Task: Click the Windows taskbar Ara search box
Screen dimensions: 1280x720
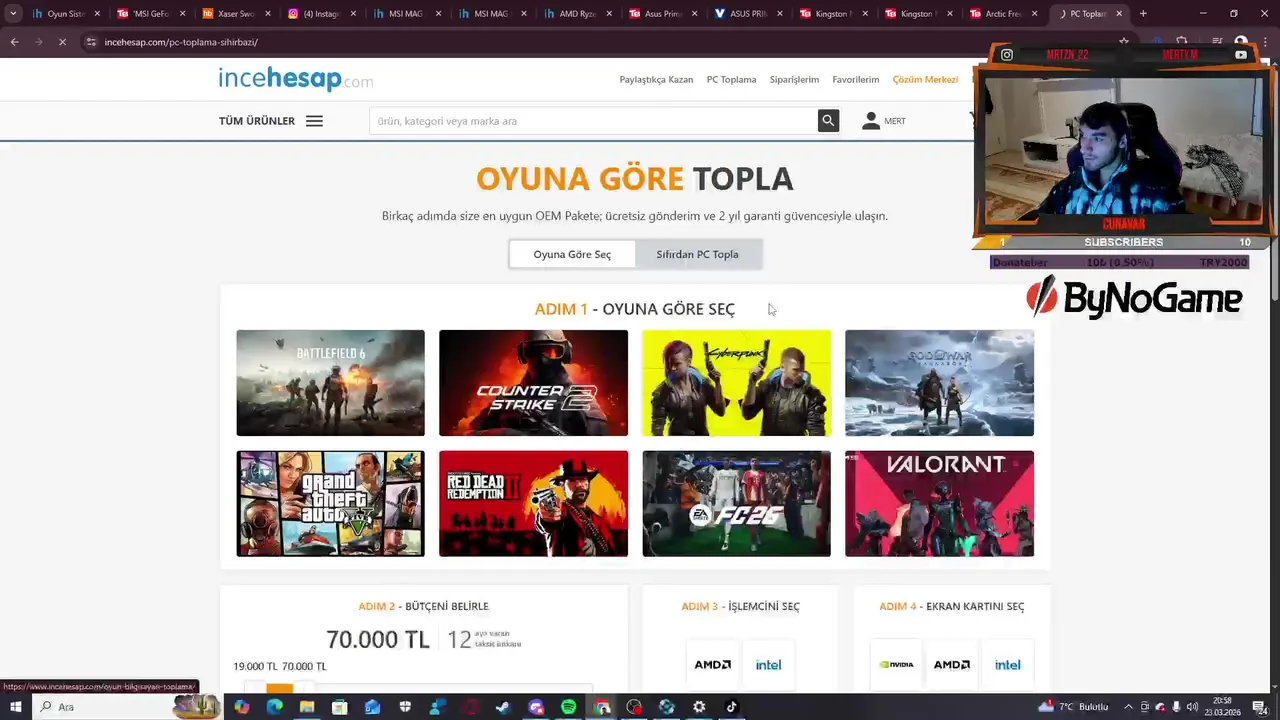Action: tap(125, 707)
